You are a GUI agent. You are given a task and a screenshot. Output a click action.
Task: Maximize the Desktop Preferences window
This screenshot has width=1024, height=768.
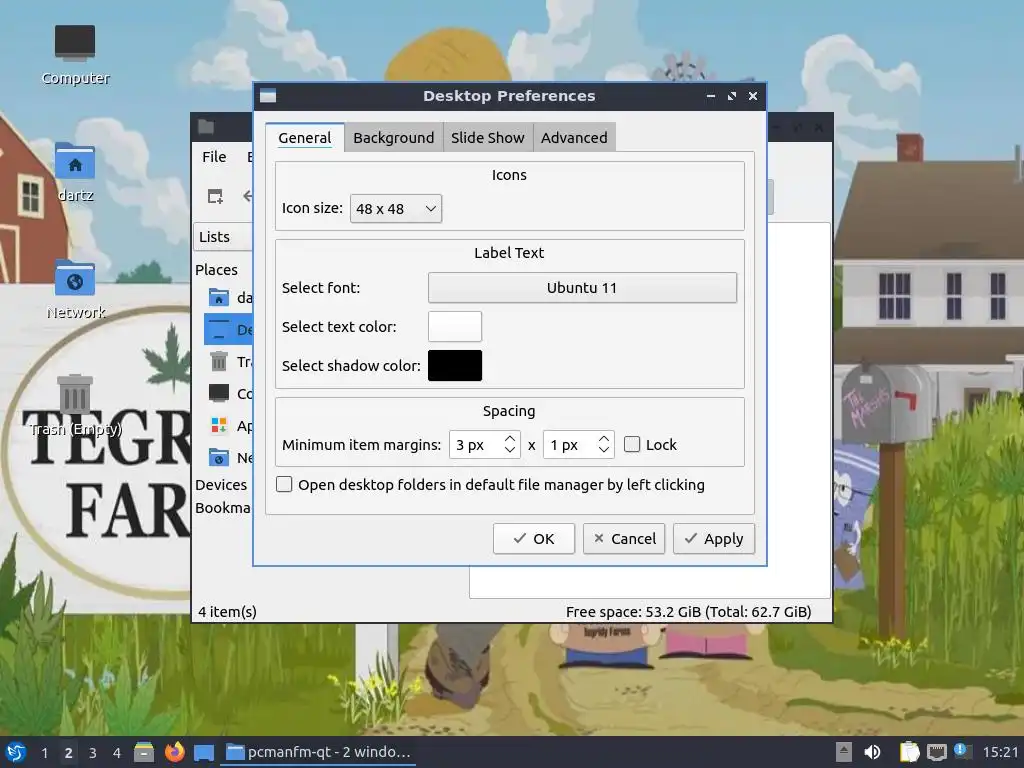731,96
